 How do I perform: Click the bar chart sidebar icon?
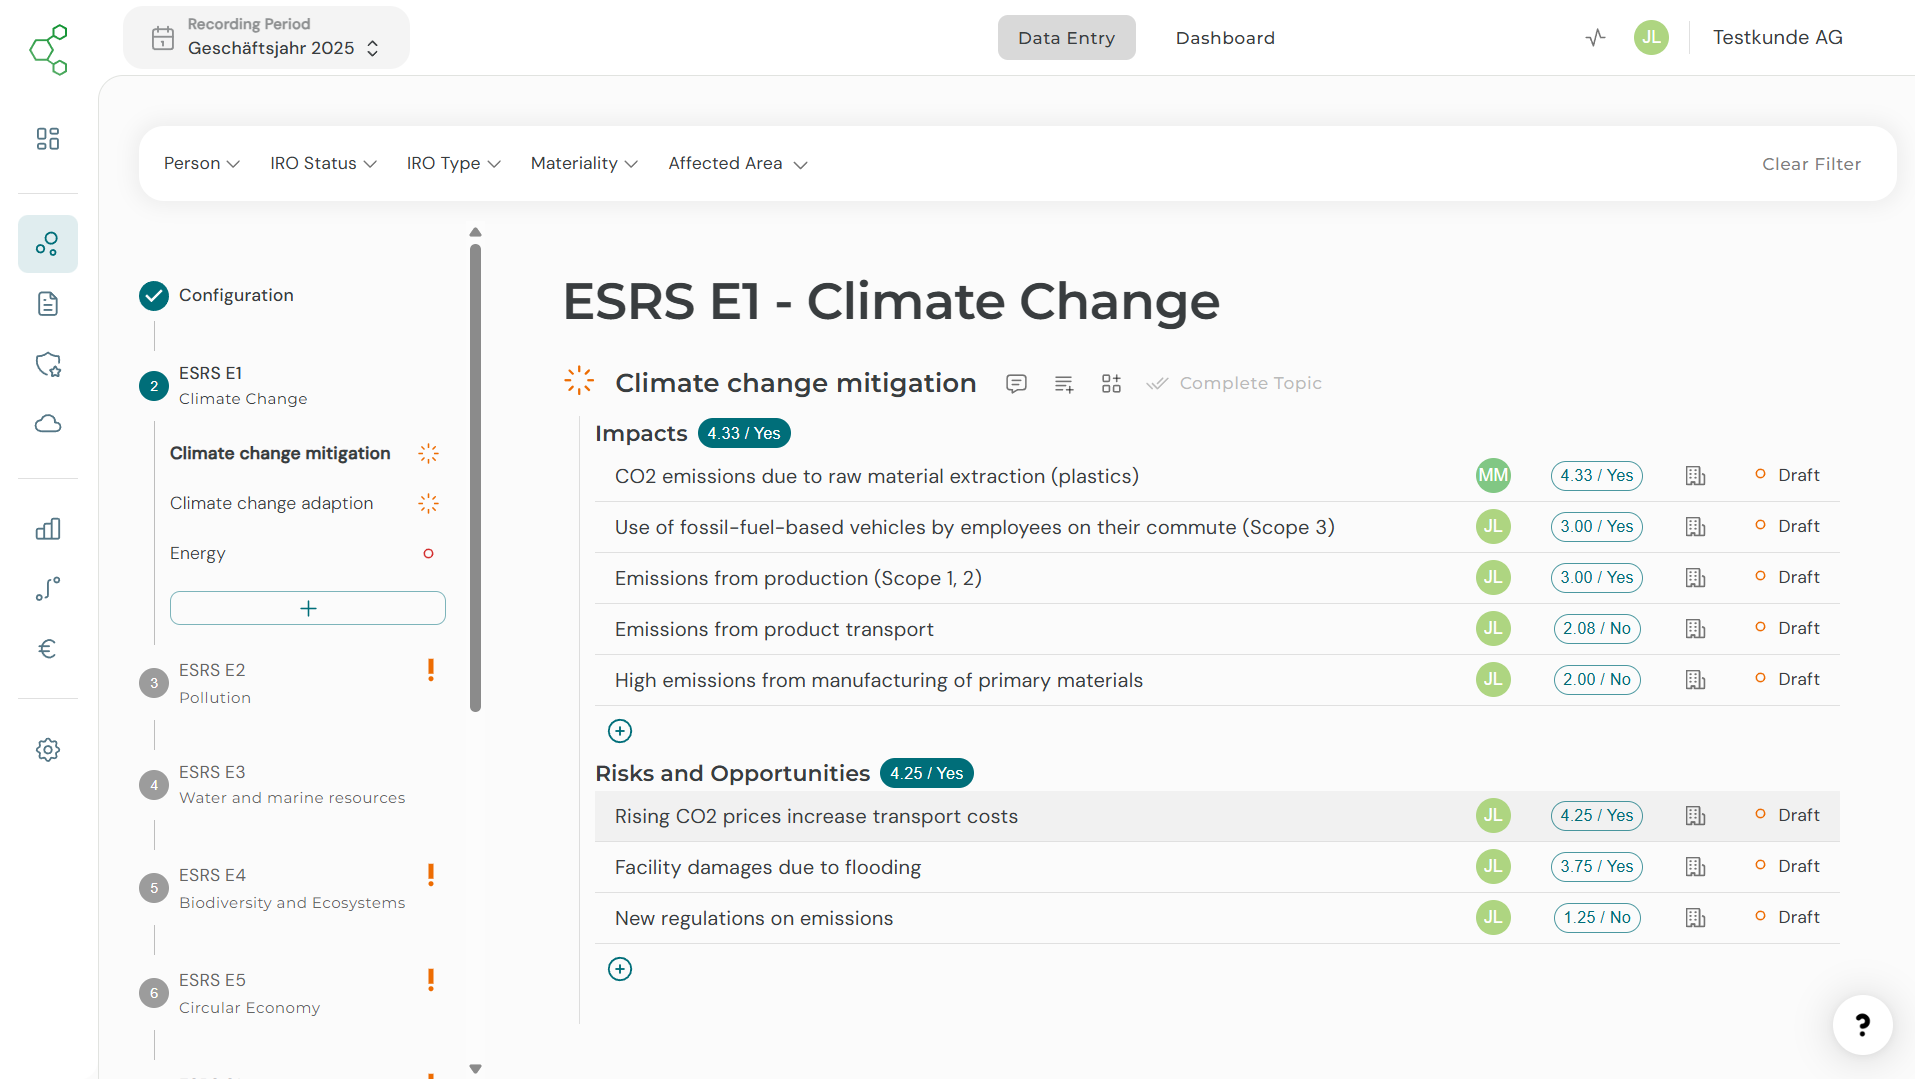click(48, 529)
